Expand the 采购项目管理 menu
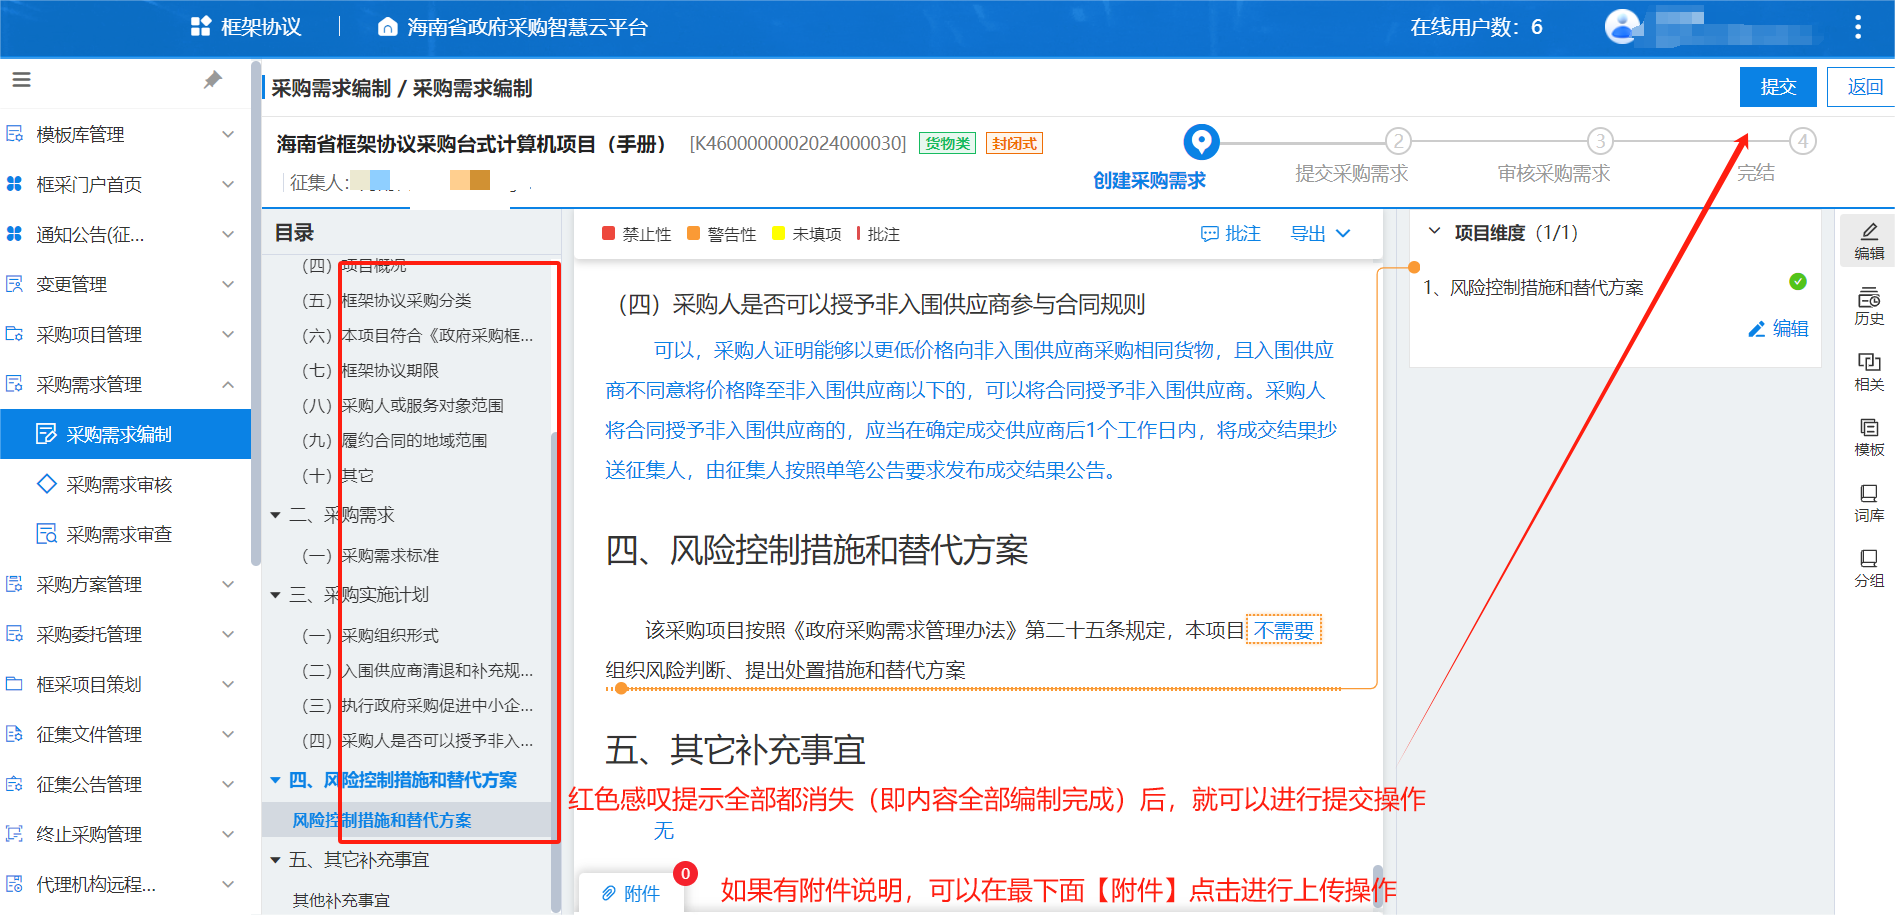 (x=228, y=334)
